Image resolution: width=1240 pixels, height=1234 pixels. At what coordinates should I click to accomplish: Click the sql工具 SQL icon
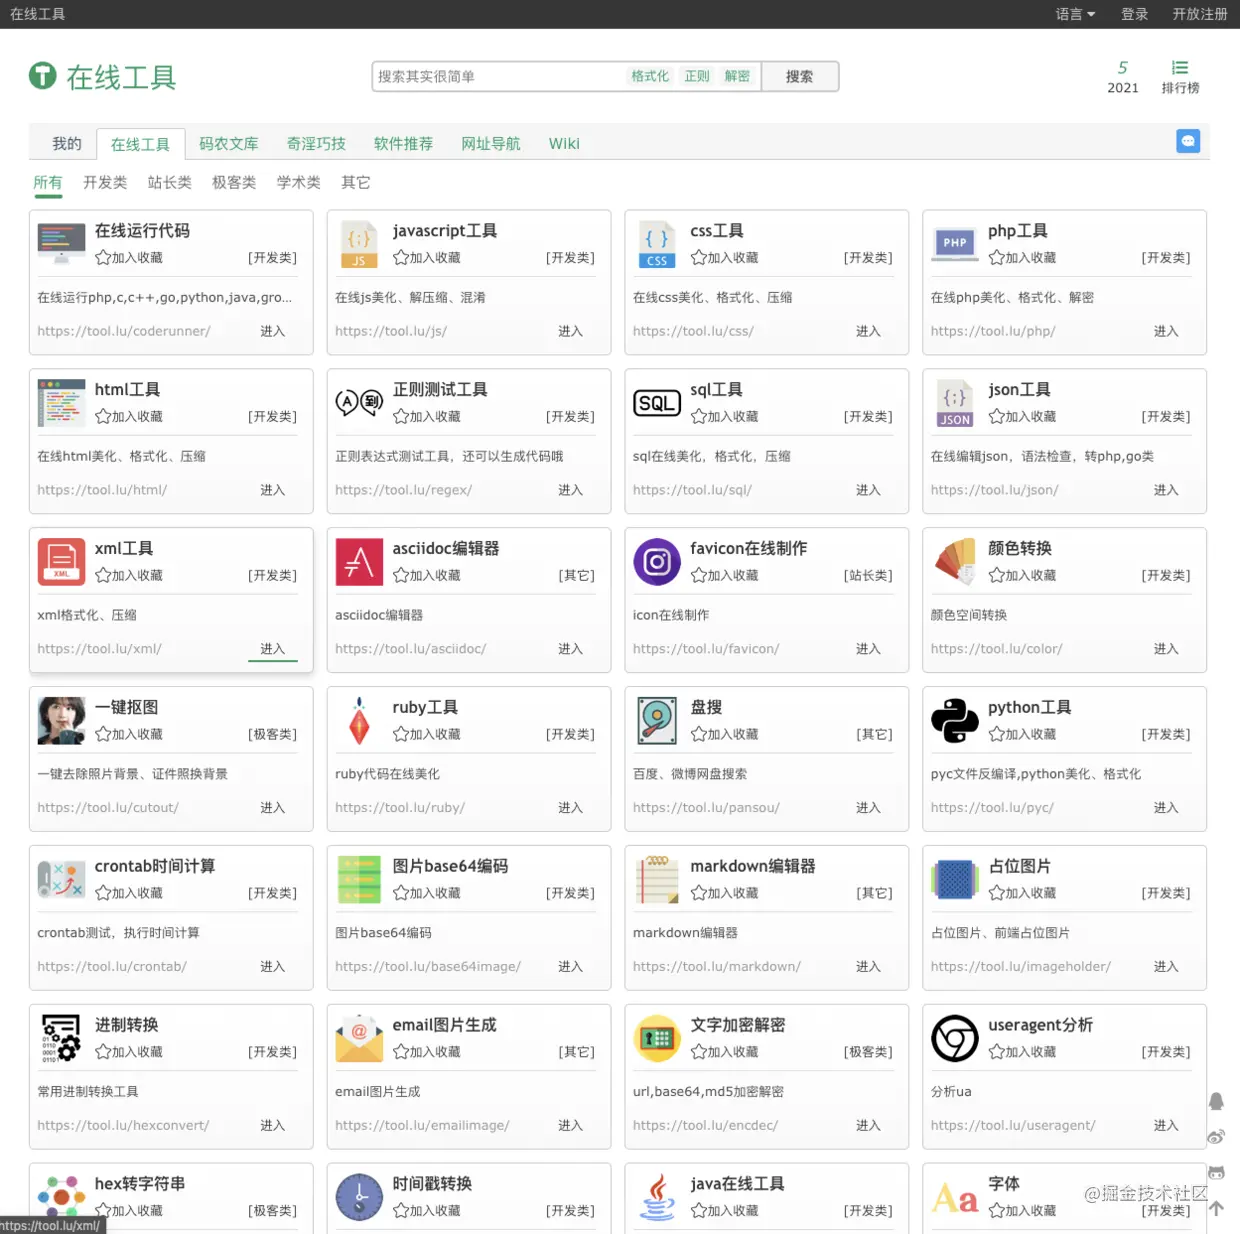pos(657,403)
